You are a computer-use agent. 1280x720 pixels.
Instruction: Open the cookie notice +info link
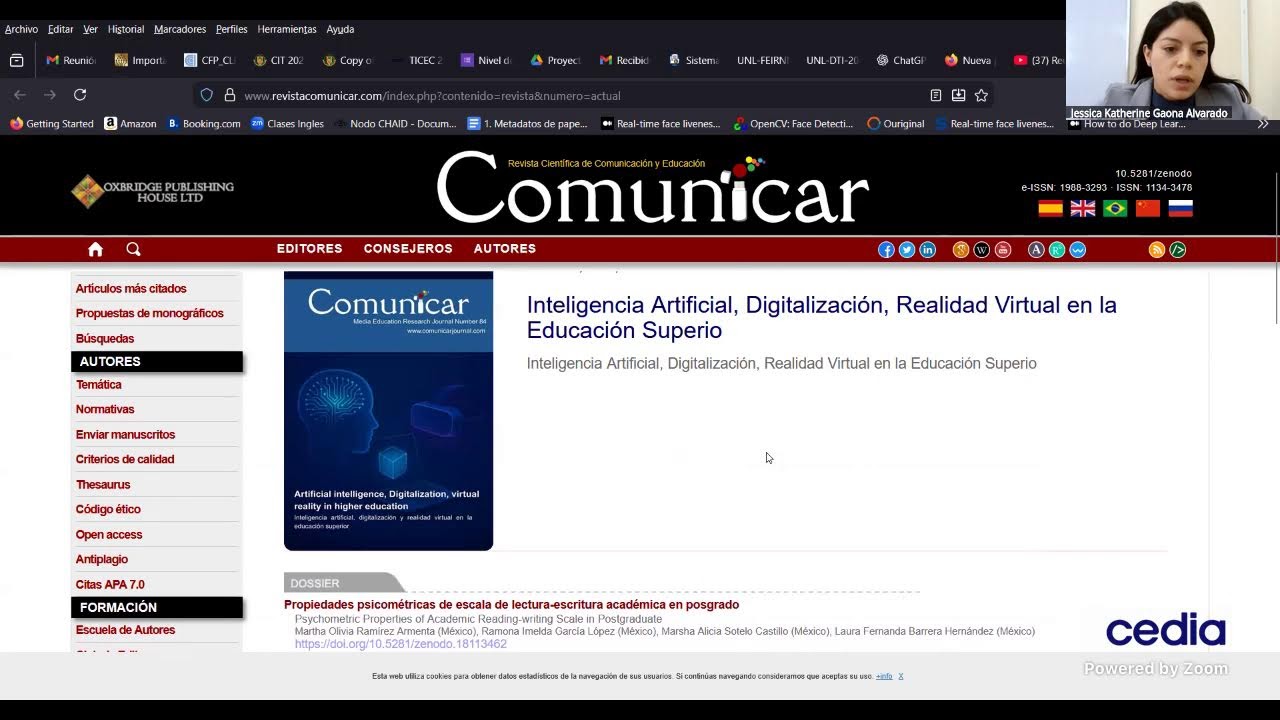pyautogui.click(x=884, y=676)
